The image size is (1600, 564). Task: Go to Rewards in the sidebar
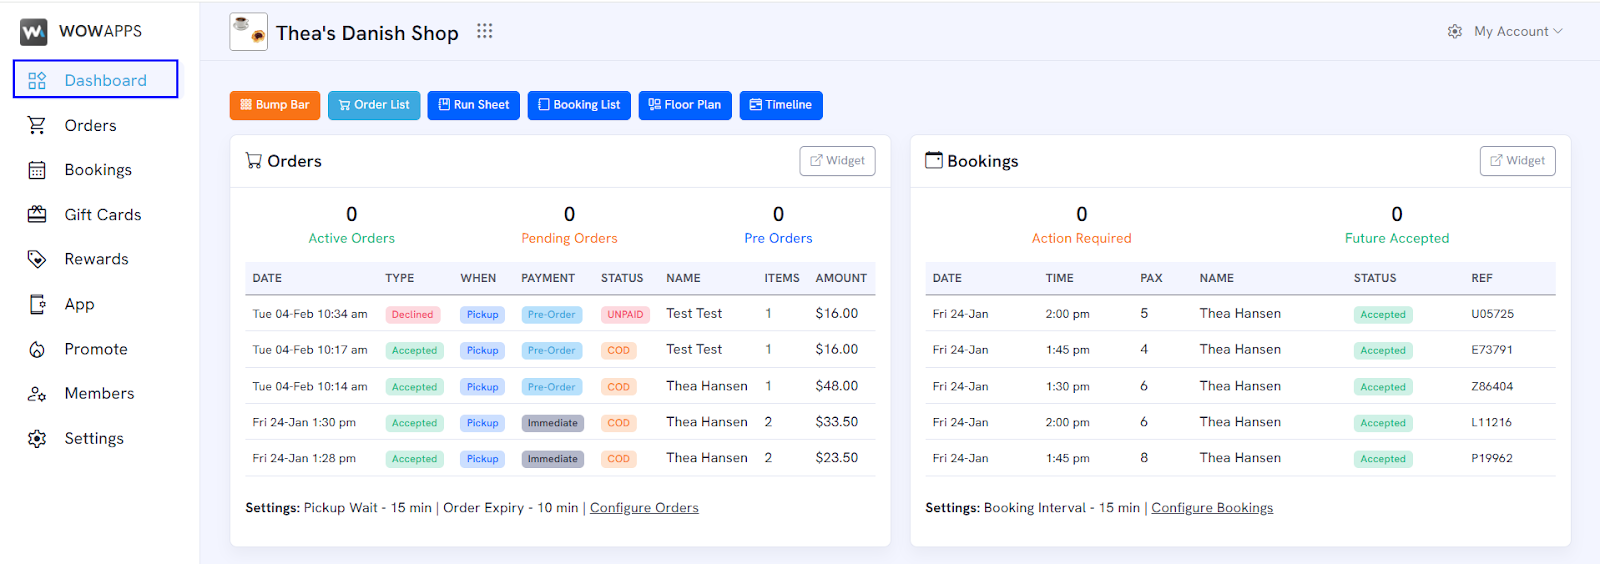click(95, 259)
